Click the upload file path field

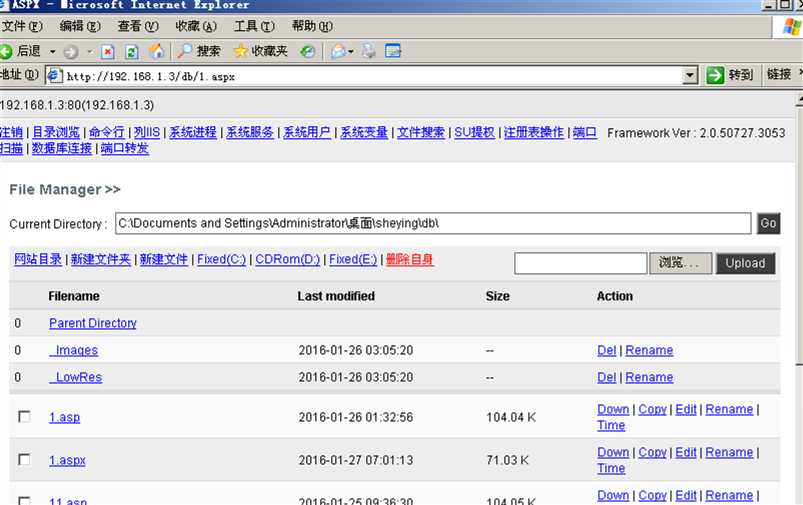(x=581, y=263)
